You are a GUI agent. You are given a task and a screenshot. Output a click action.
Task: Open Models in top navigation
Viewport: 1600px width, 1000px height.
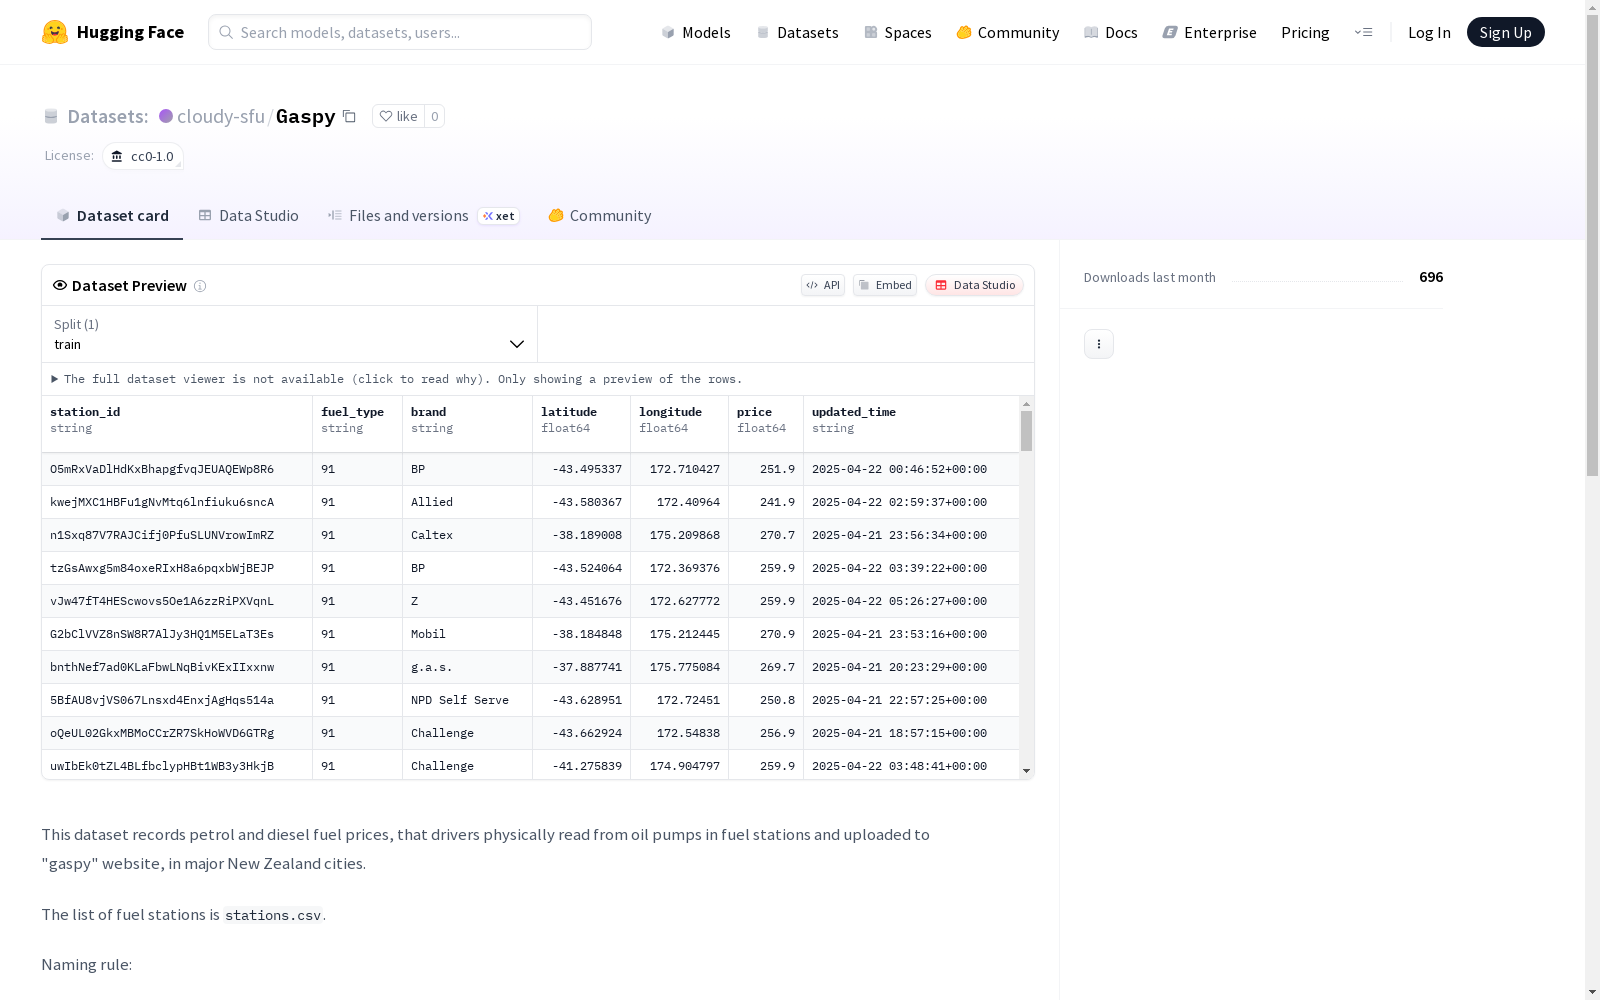(696, 32)
